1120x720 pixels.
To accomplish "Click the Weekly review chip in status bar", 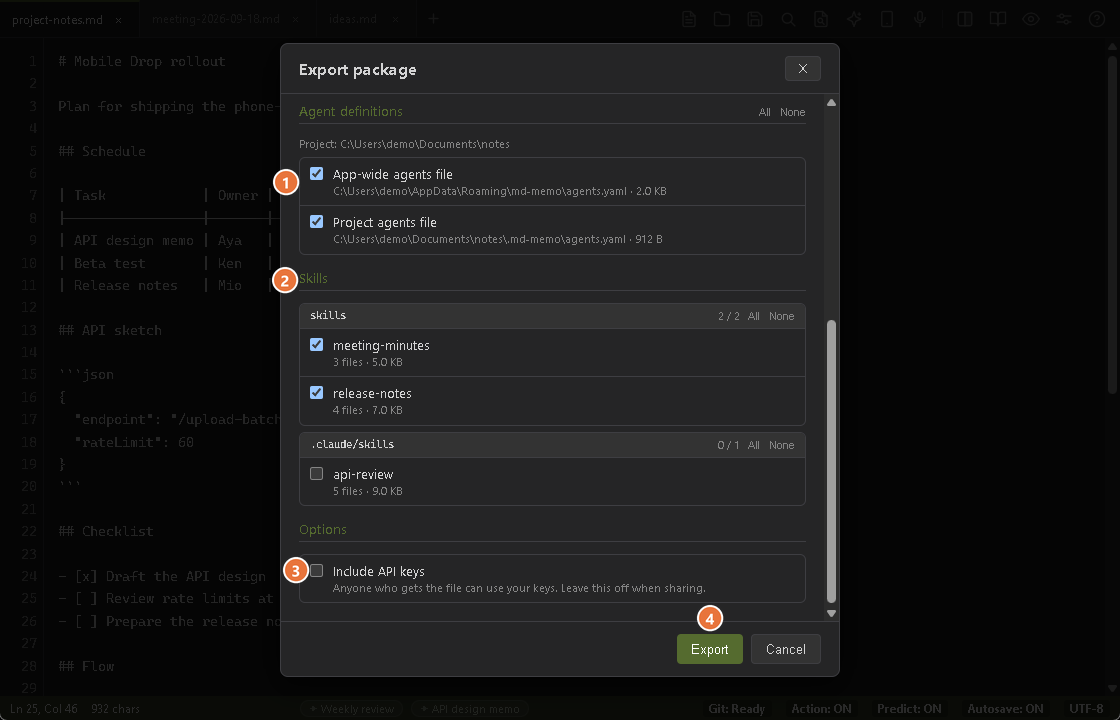I will (x=351, y=709).
